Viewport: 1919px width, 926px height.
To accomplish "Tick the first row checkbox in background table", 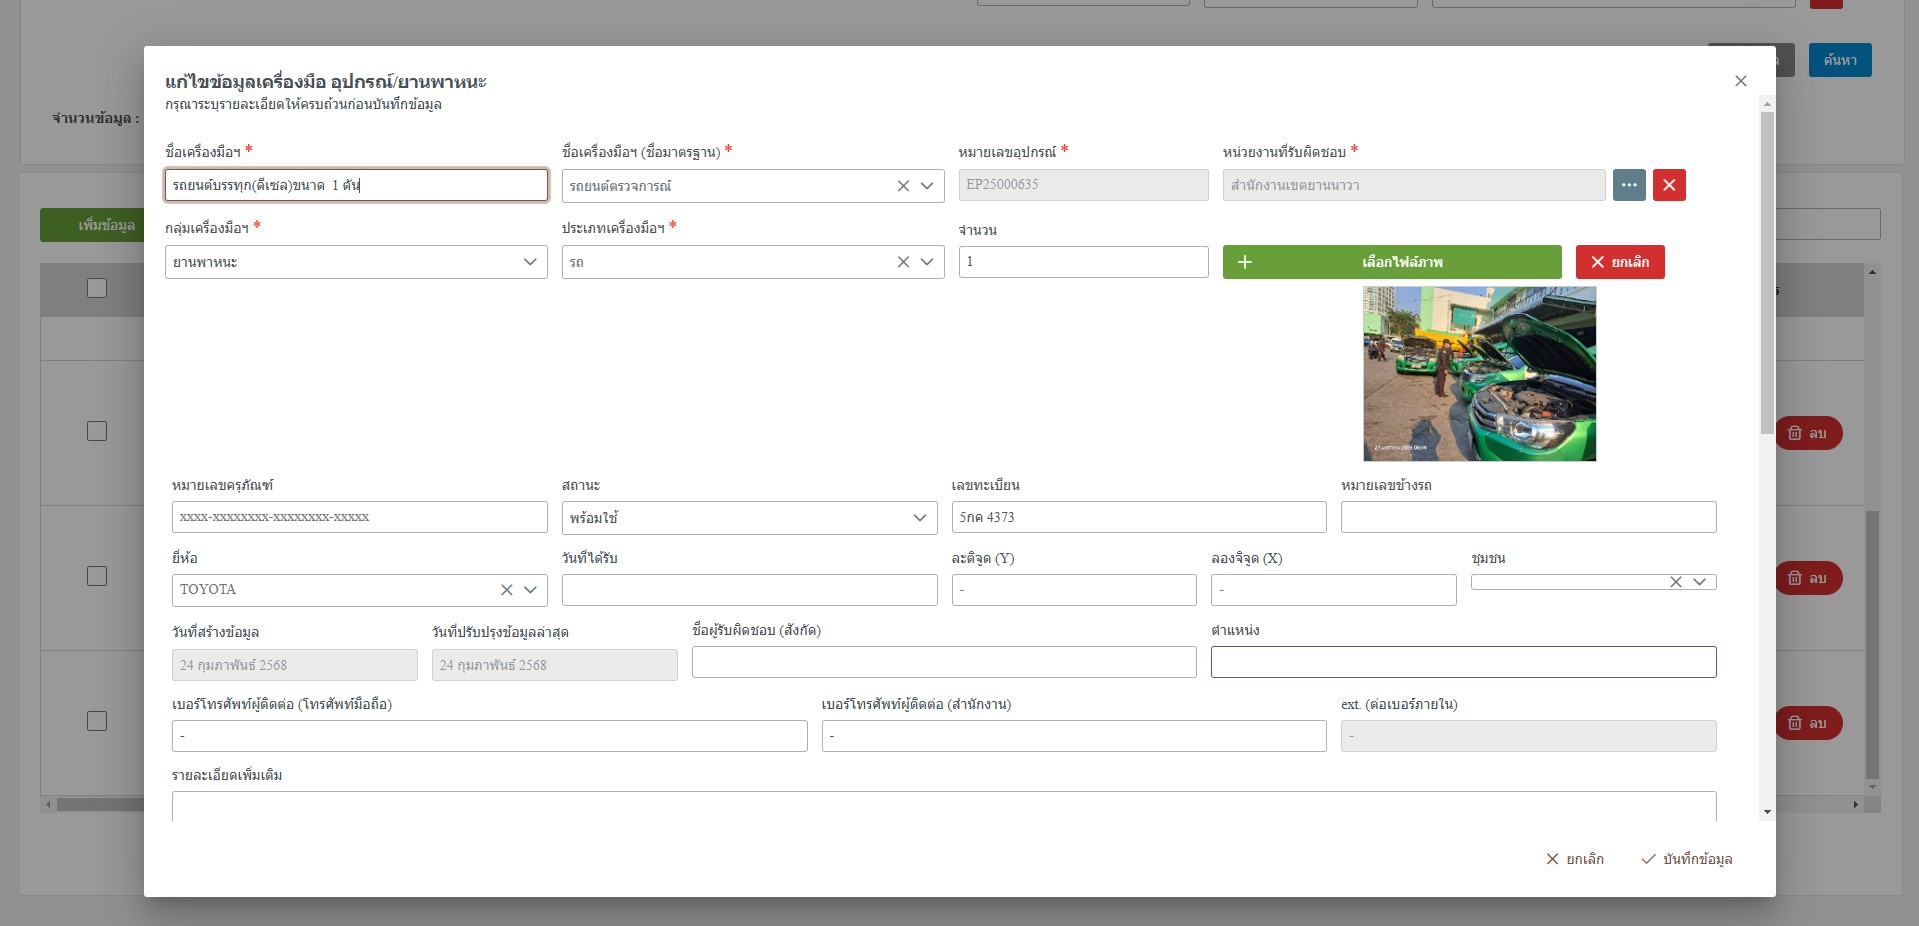I will pos(97,431).
